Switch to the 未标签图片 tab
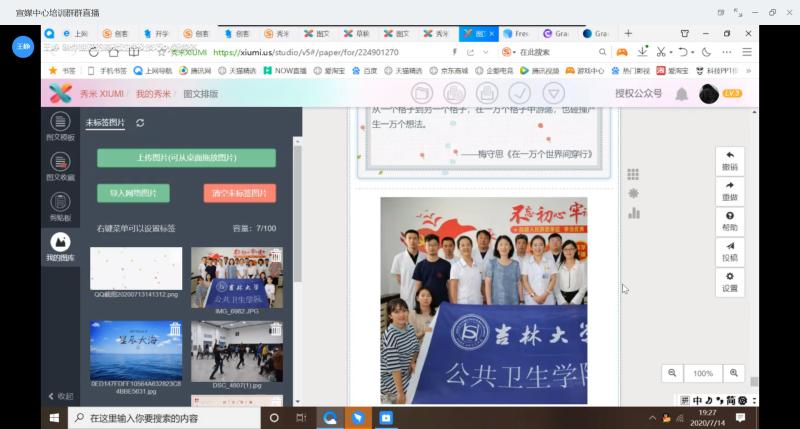 [105, 122]
